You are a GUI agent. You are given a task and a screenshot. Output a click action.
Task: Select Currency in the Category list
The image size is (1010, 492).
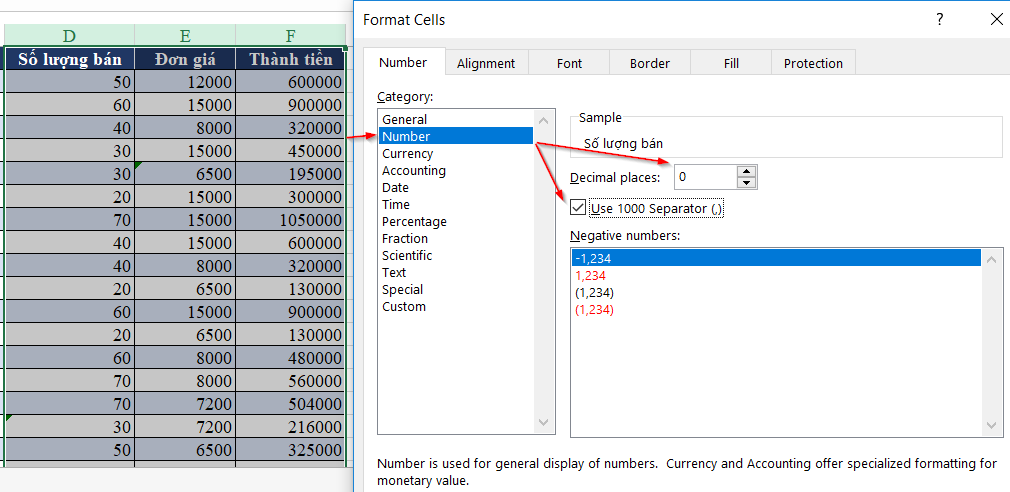click(407, 154)
